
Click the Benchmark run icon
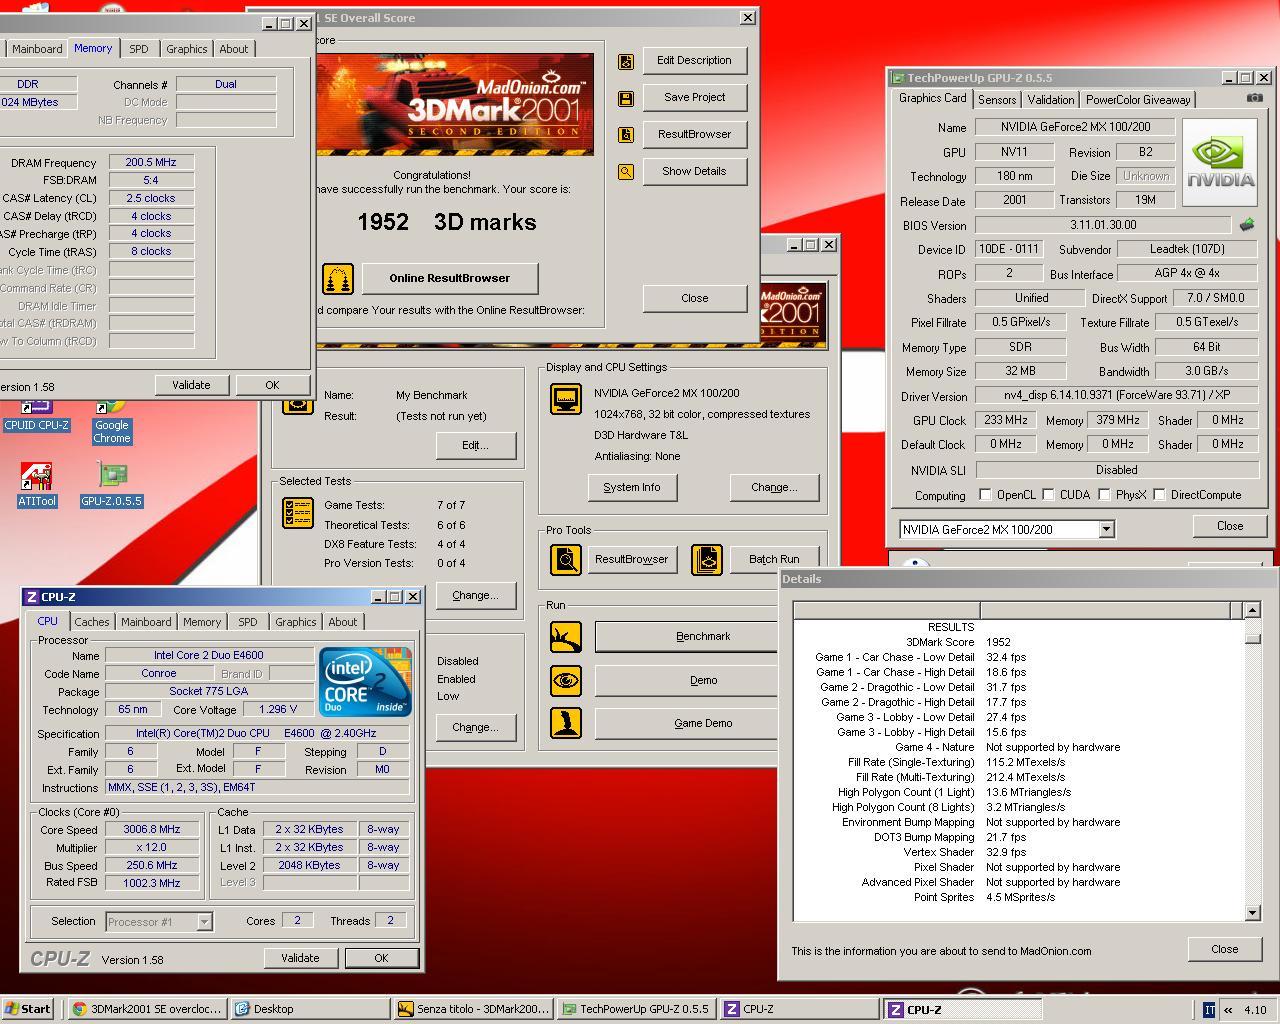tap(566, 636)
